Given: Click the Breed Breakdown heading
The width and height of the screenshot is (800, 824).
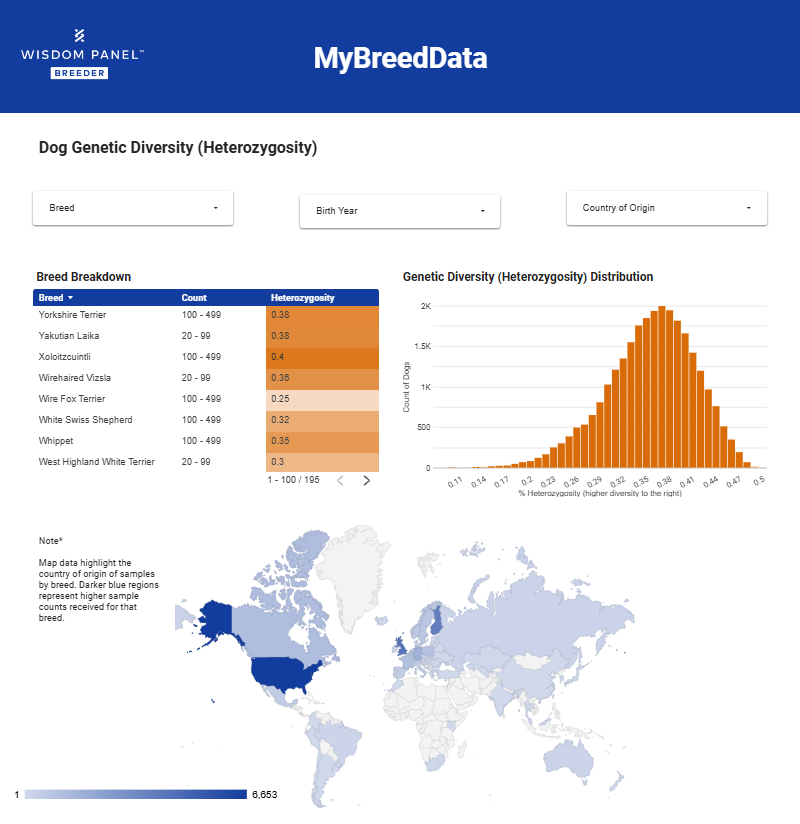Looking at the screenshot, I should click(84, 277).
